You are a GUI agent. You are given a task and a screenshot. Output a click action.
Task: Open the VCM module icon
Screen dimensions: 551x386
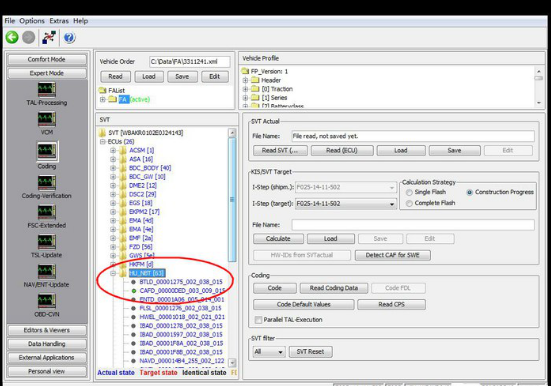point(47,119)
